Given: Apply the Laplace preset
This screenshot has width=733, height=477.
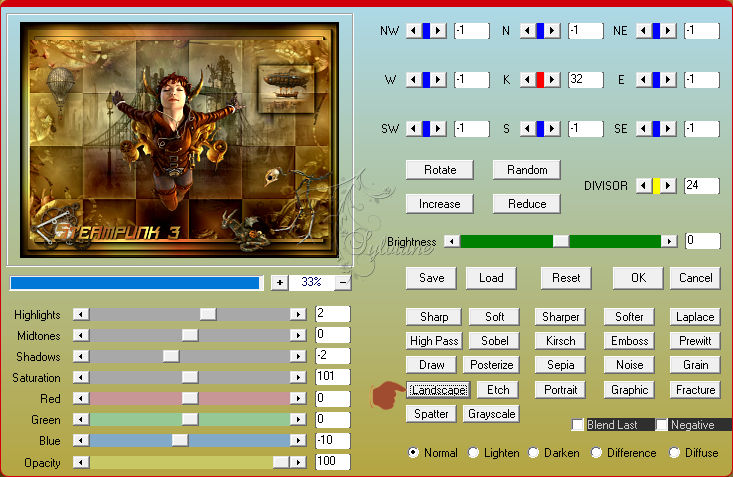Looking at the screenshot, I should point(695,317).
